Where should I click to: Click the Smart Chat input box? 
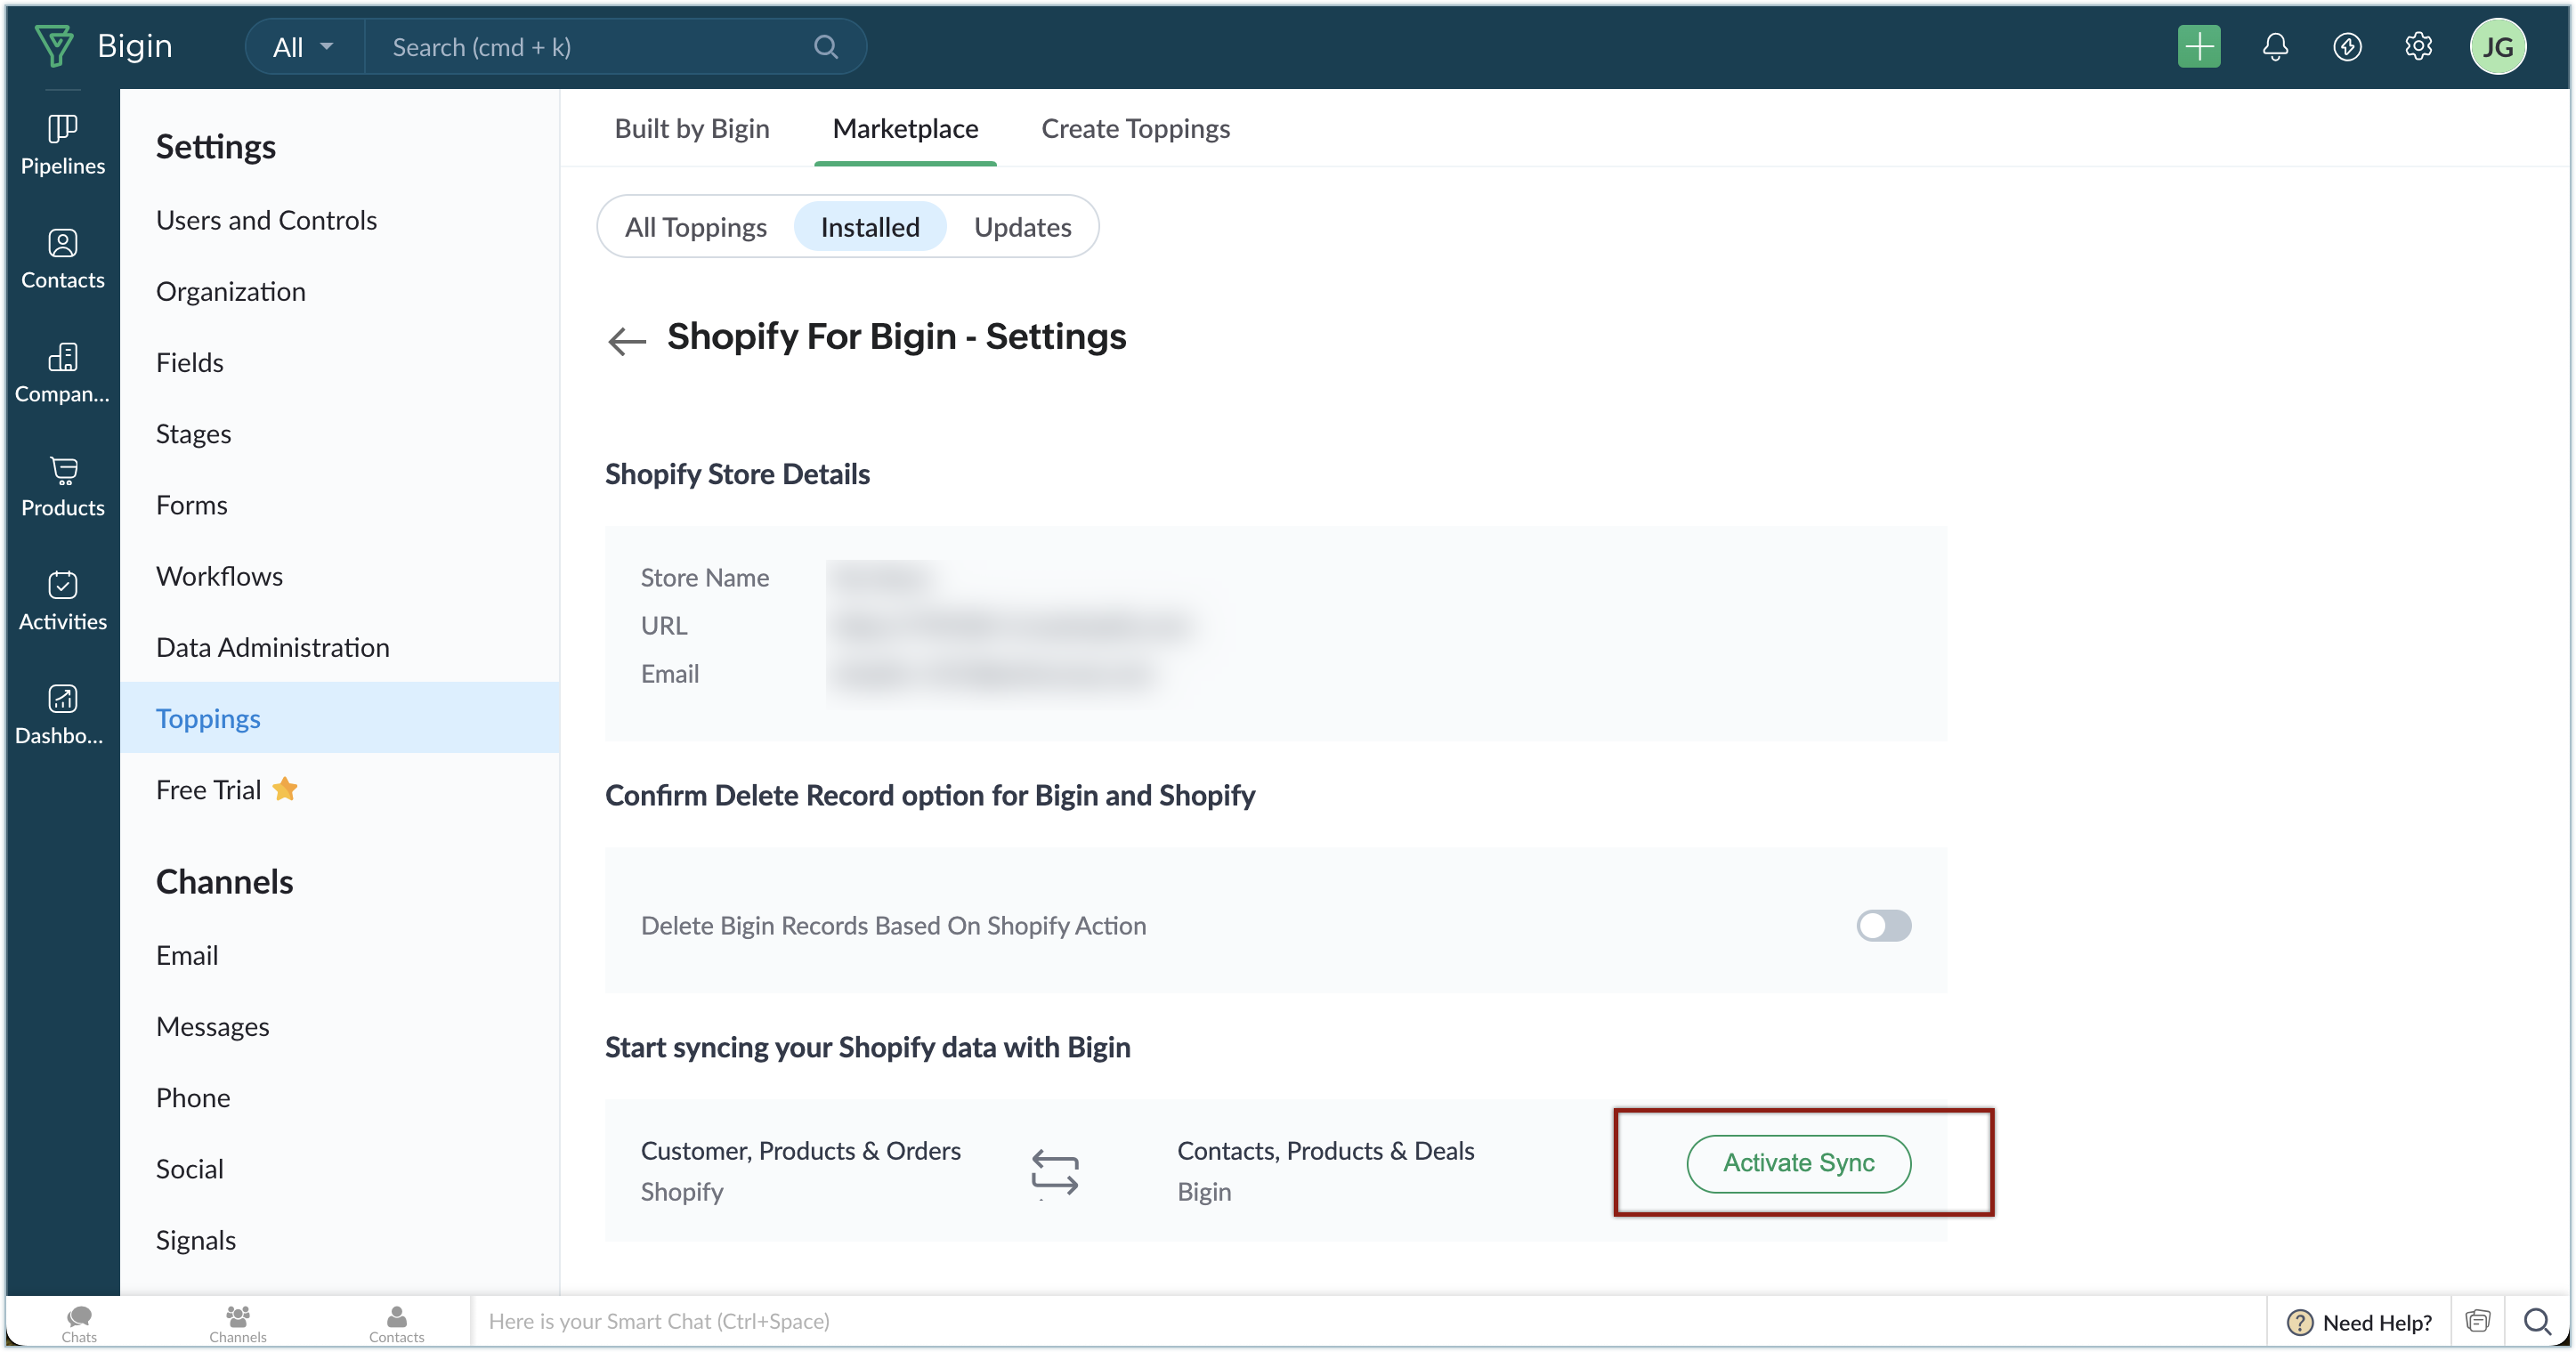[x=1367, y=1321]
